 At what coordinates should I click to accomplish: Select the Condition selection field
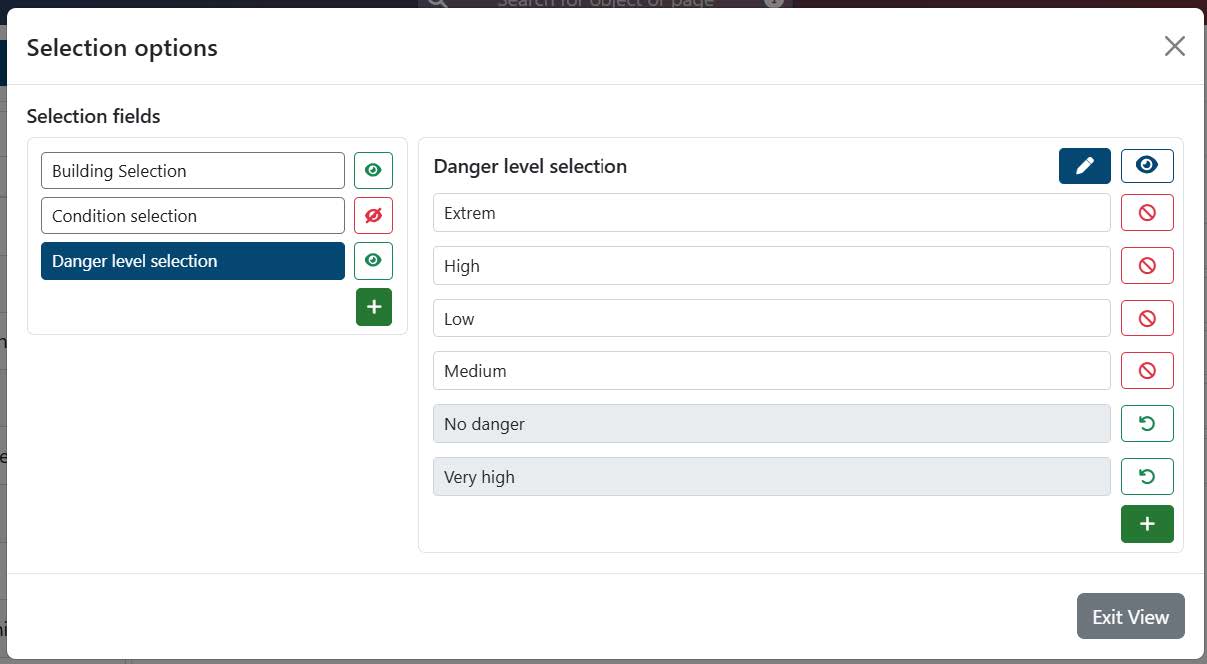point(192,216)
